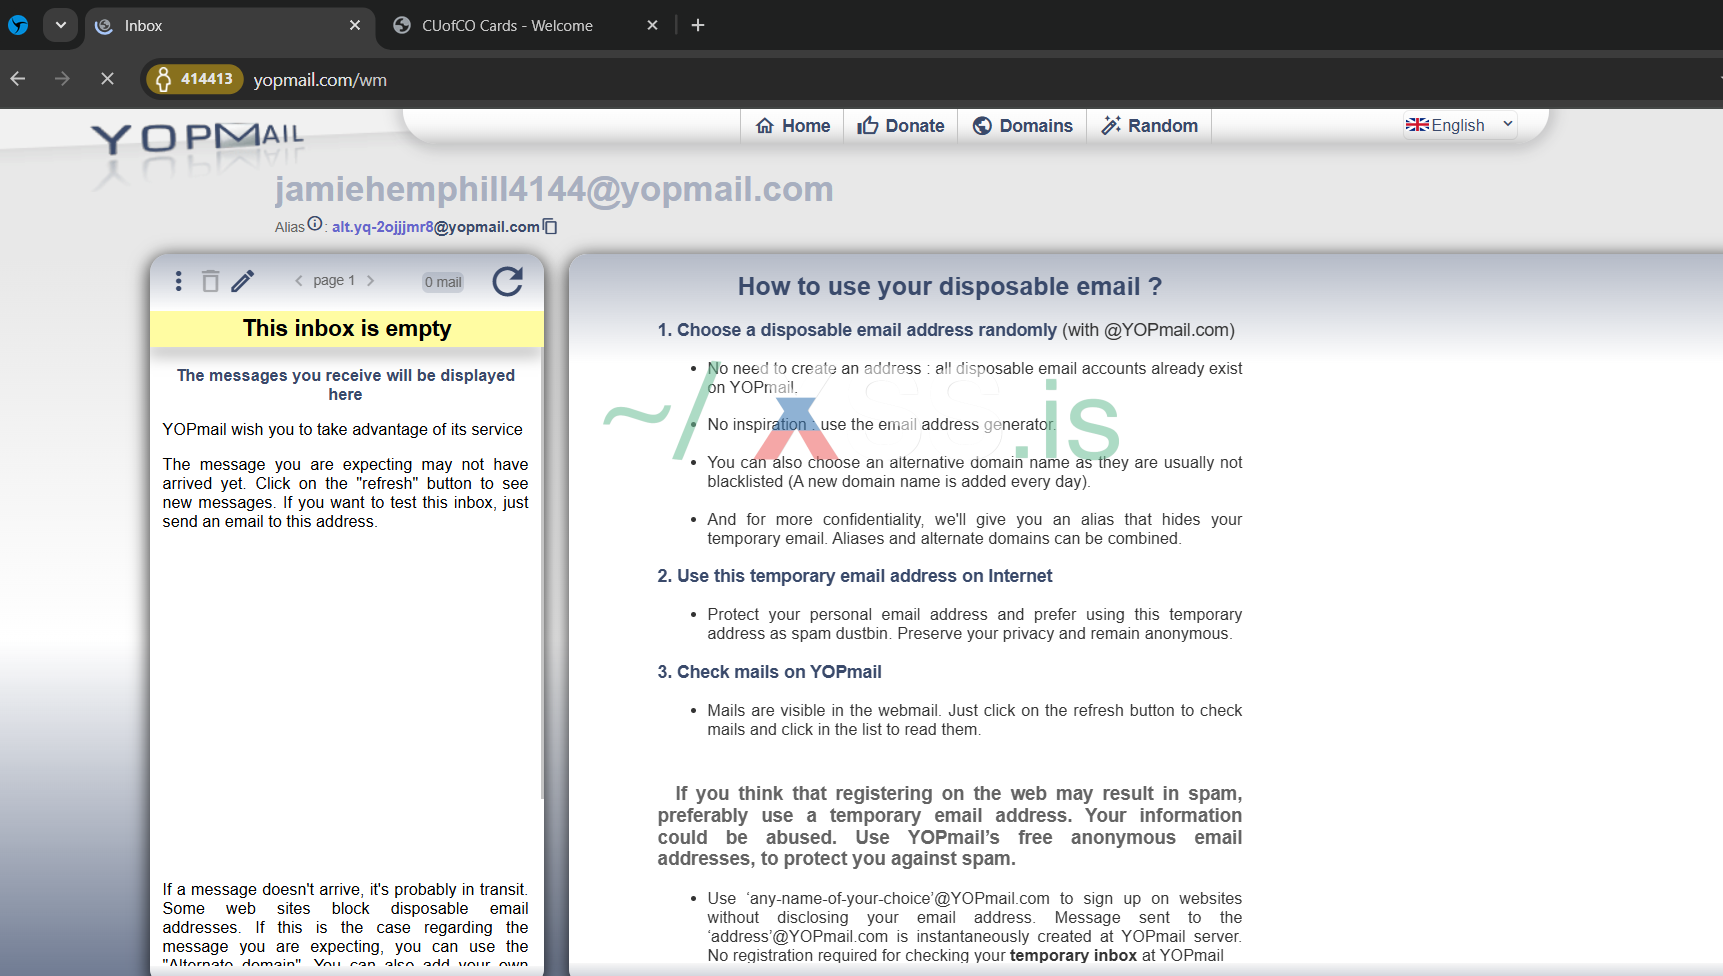Click the Random address menu item

(1150, 126)
